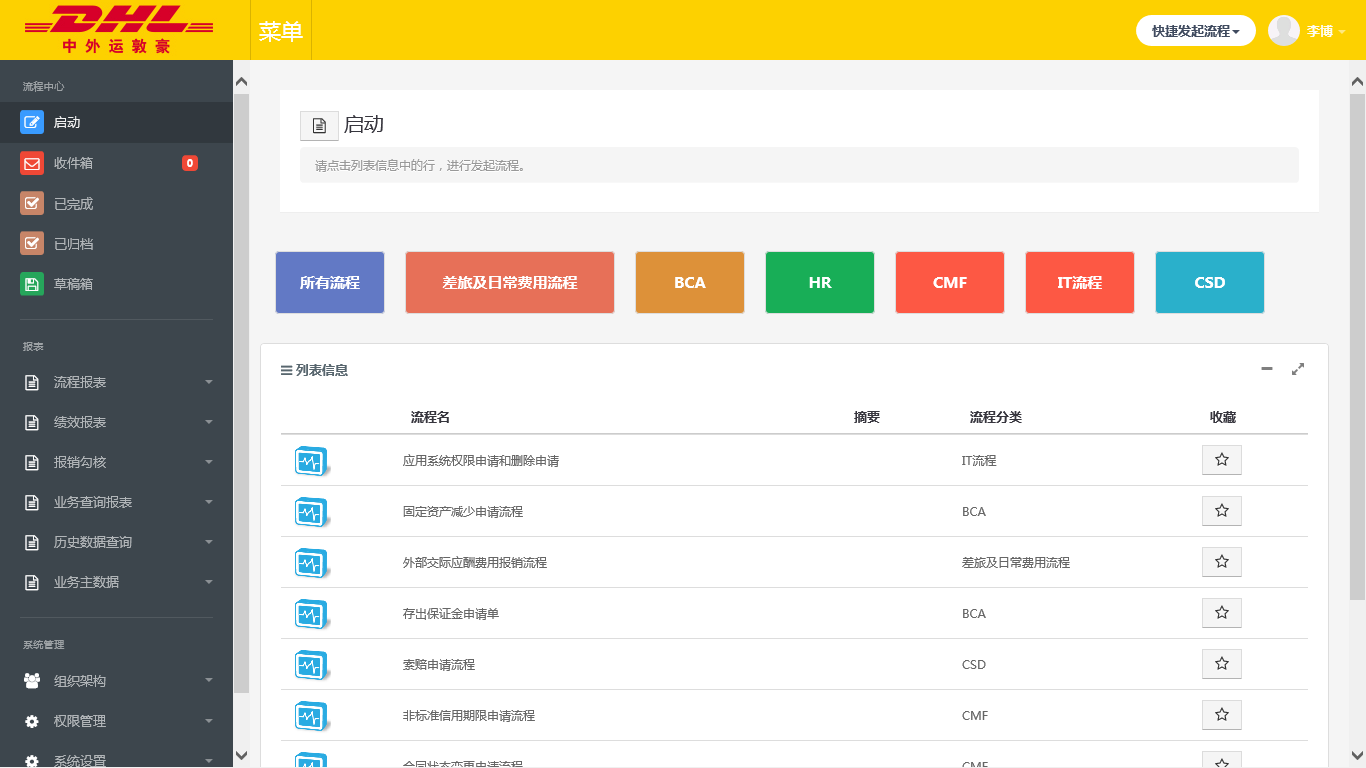The height and width of the screenshot is (768, 1366).
Task: Click the 绩效报表 document icon
Action: tap(32, 422)
